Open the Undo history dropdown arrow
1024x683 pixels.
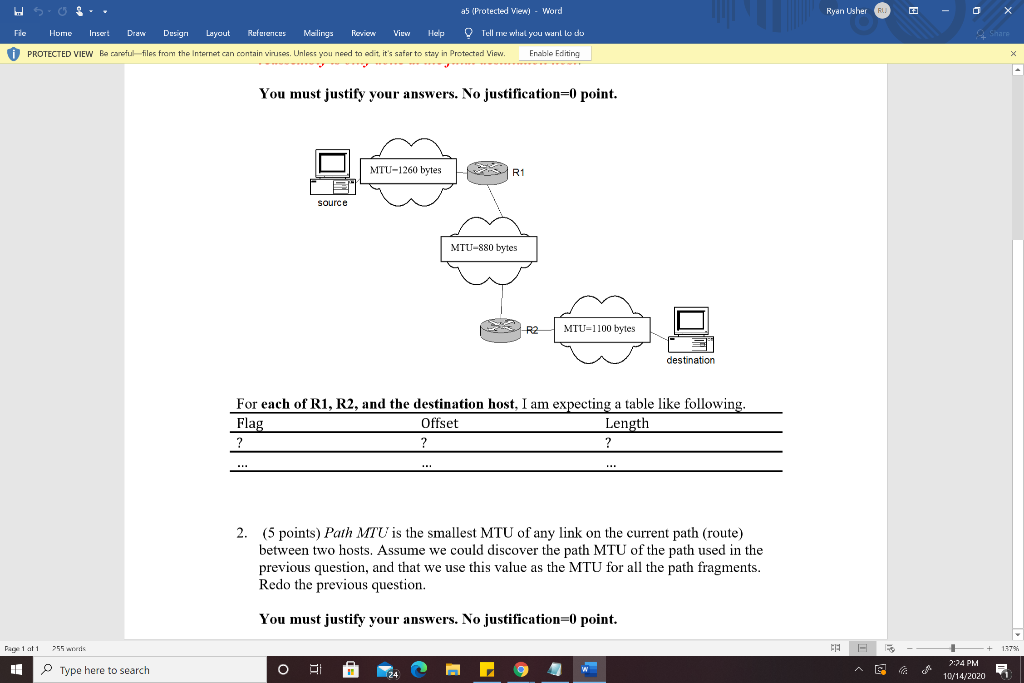(49, 10)
